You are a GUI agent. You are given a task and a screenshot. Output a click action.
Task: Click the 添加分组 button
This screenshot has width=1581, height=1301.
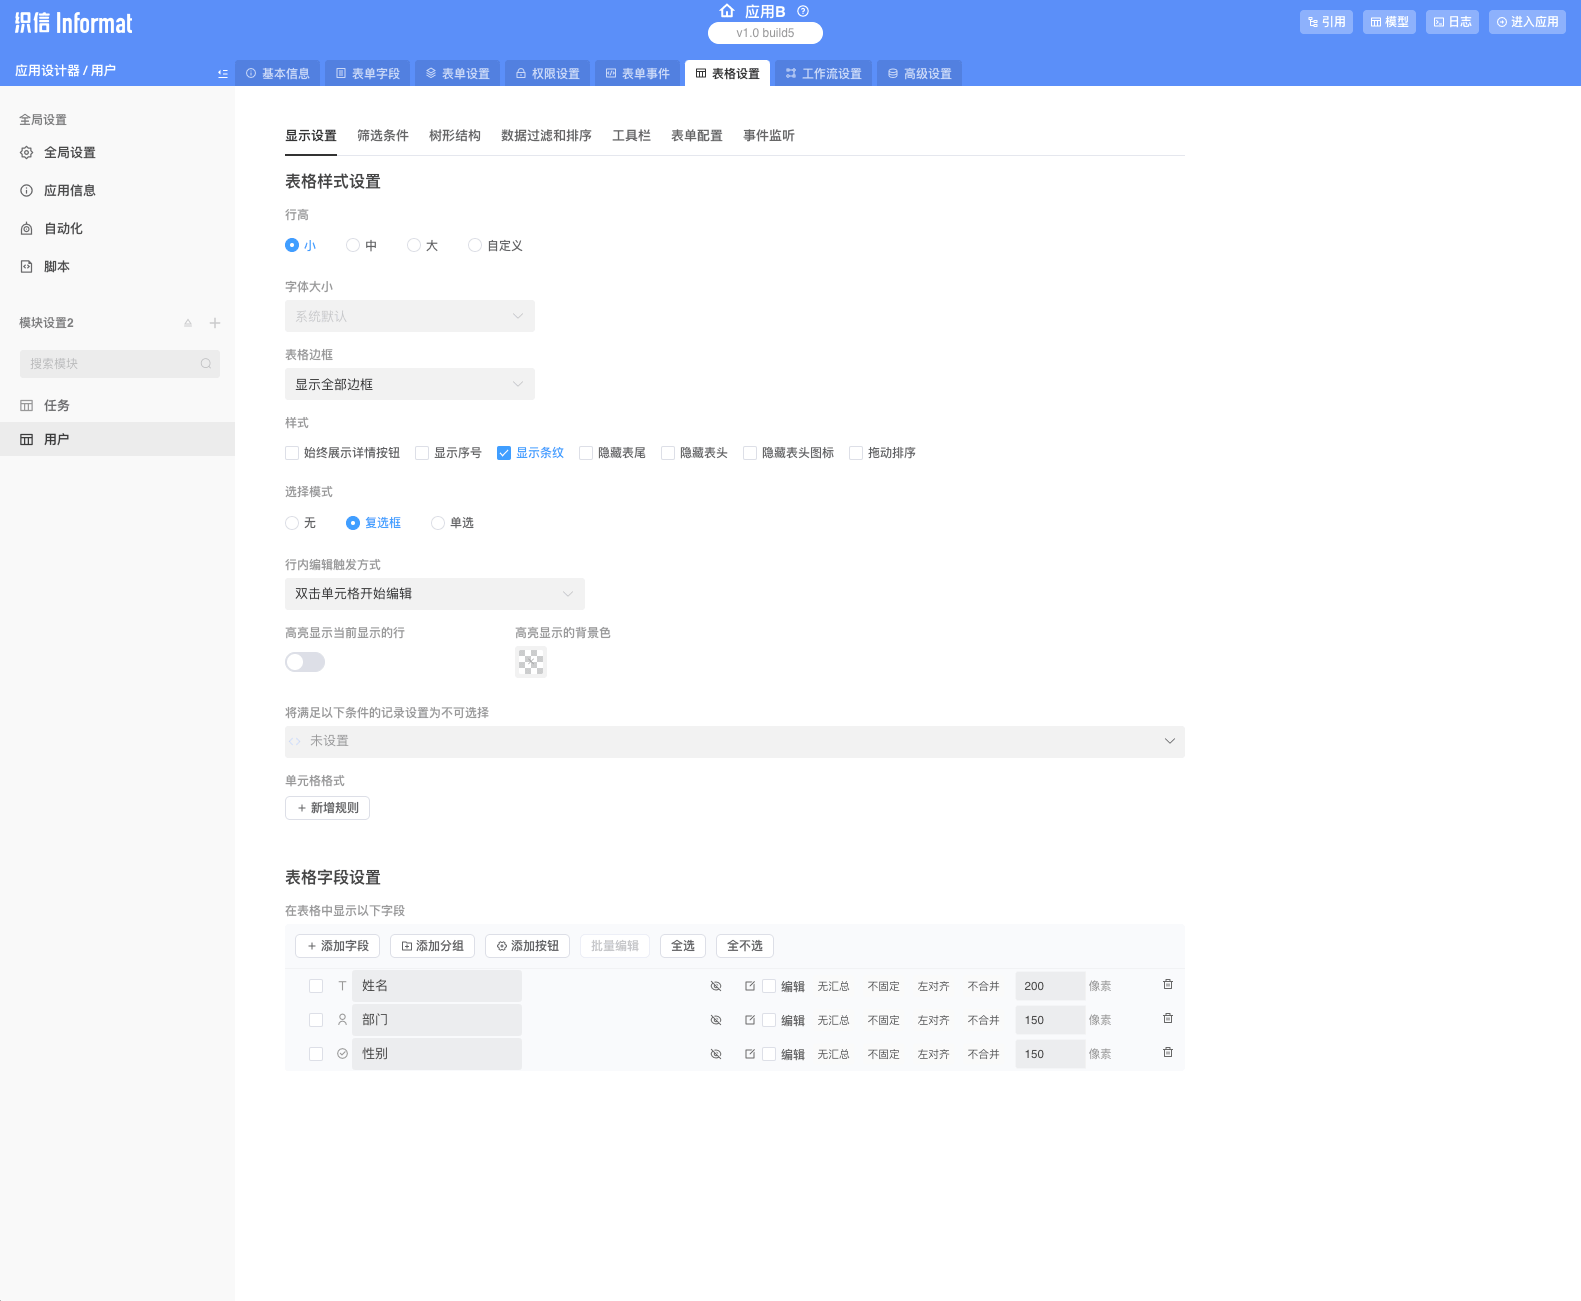point(432,946)
